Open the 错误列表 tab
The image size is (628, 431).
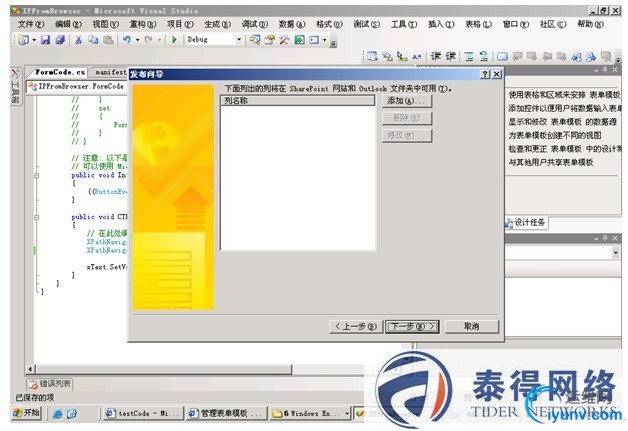[x=50, y=384]
